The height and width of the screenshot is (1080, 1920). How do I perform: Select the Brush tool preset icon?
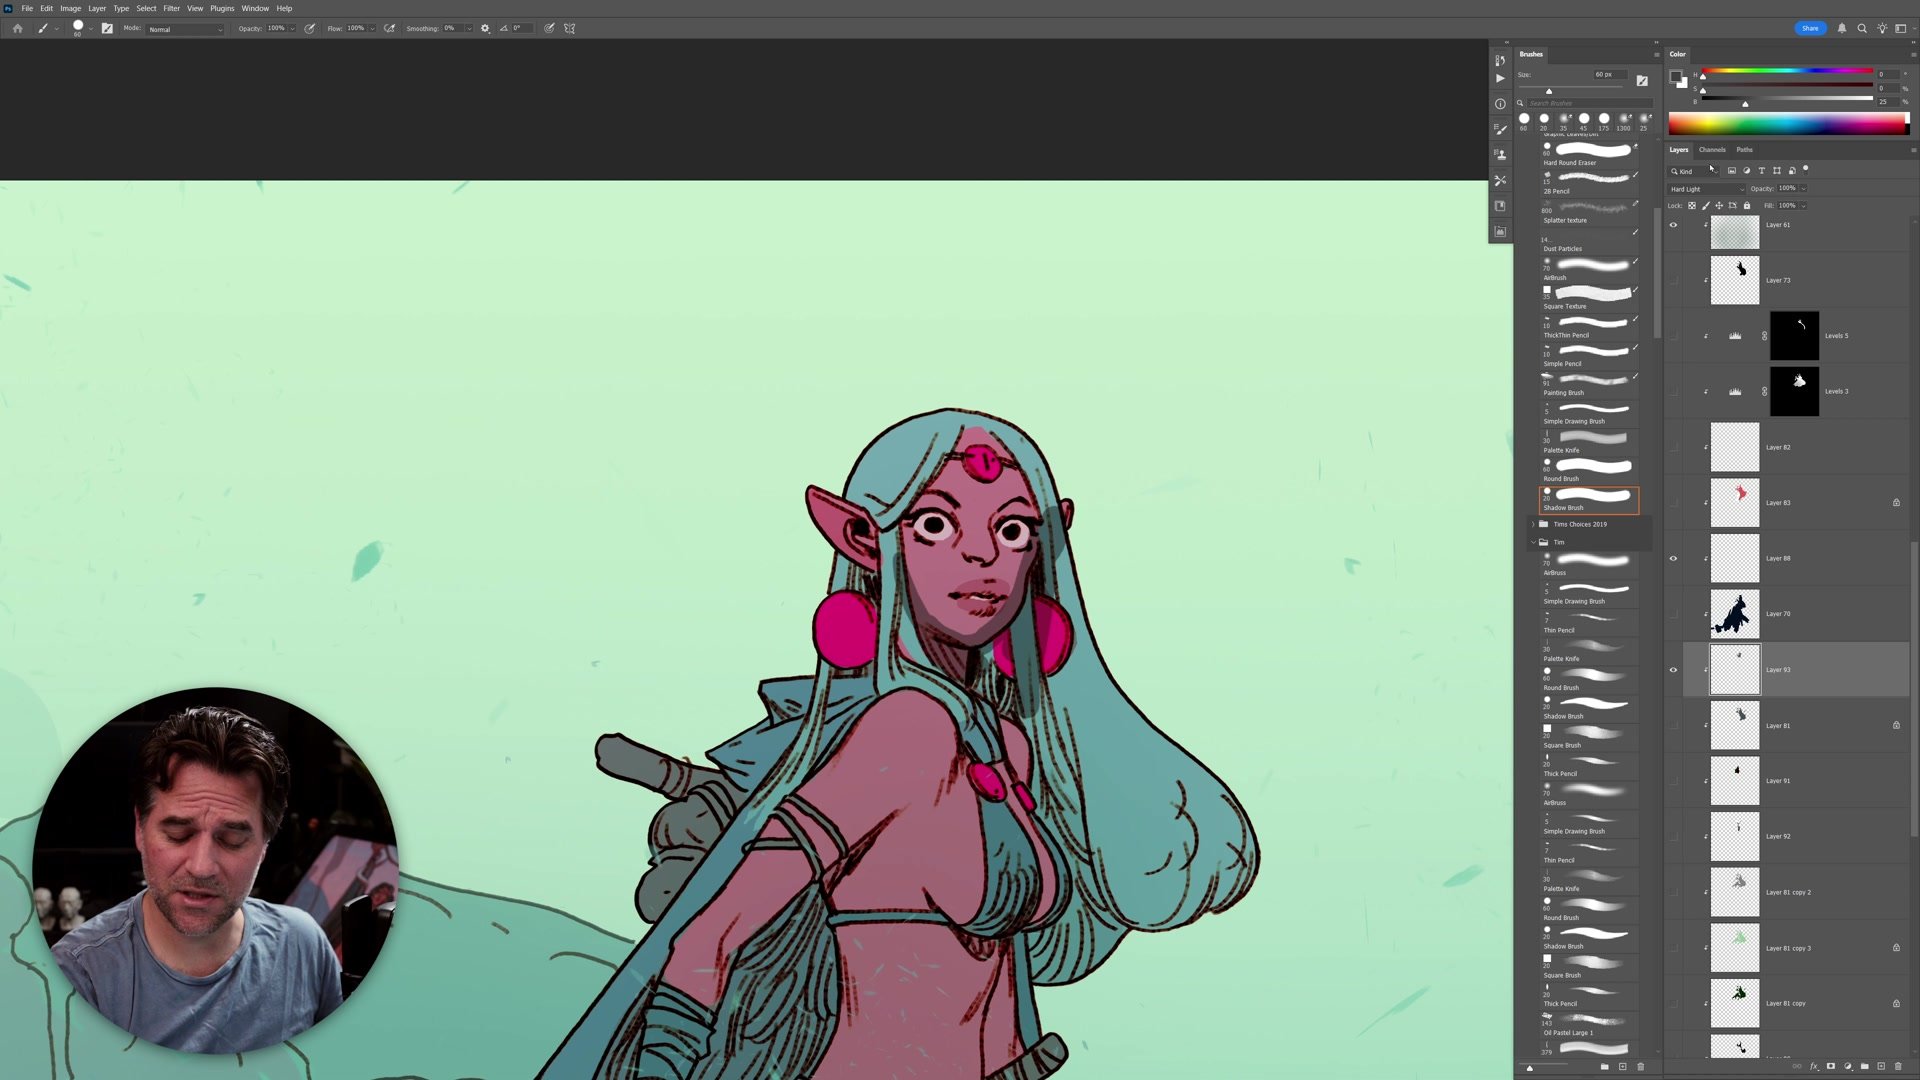[43, 29]
